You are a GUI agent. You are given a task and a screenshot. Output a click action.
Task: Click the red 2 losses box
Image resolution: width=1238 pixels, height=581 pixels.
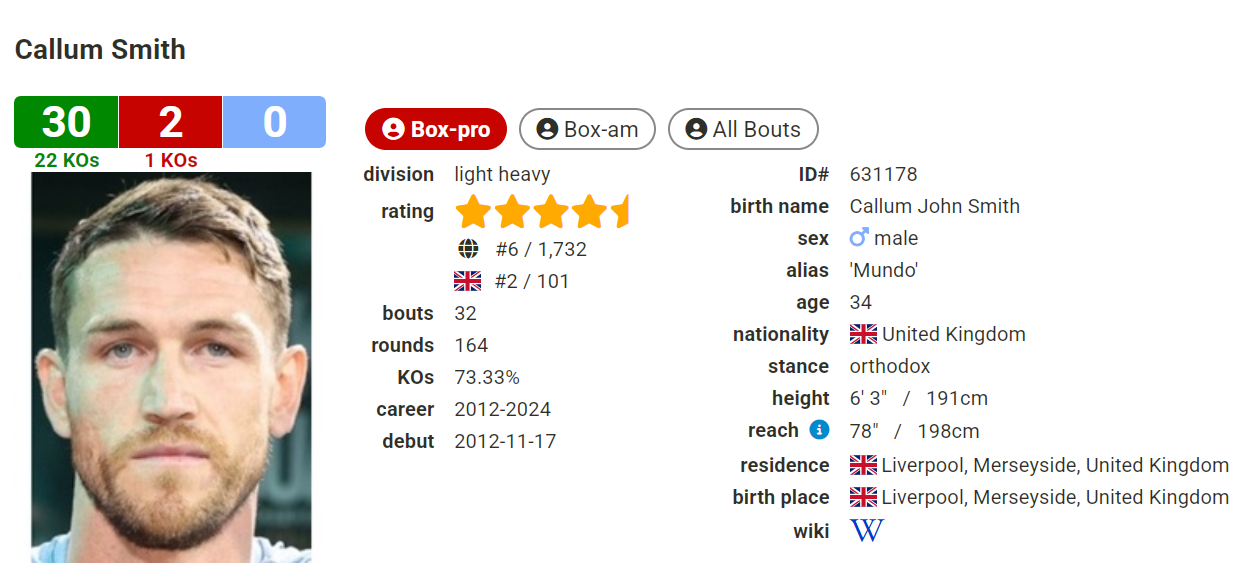click(171, 122)
